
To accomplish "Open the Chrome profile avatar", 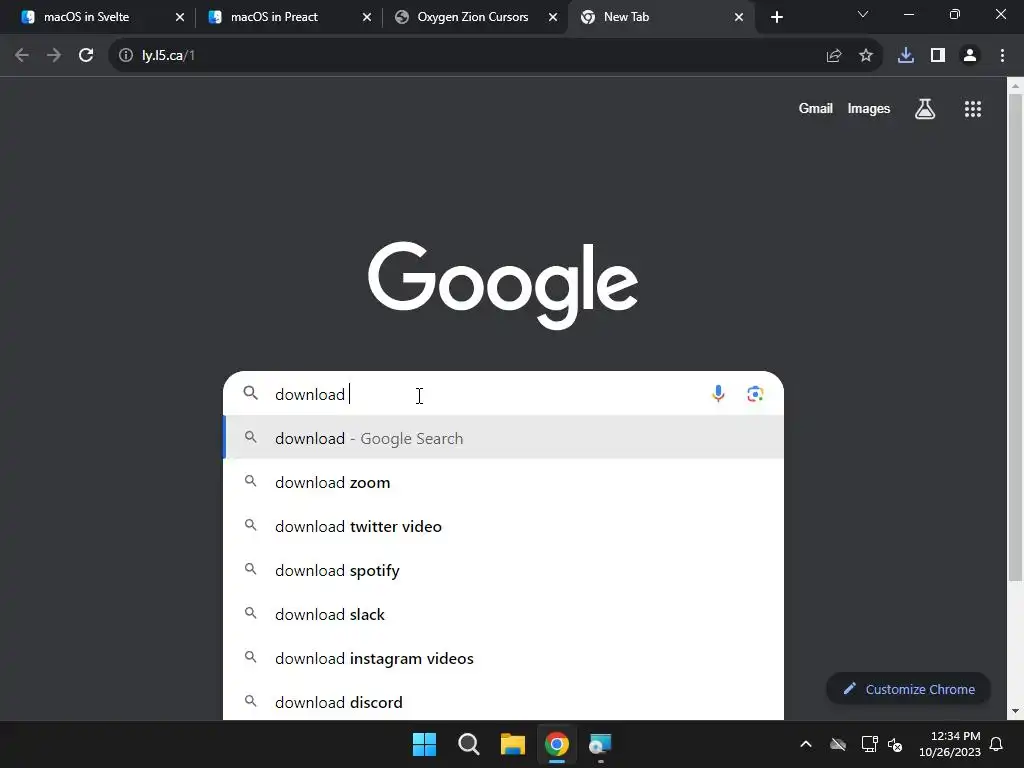I will [970, 56].
